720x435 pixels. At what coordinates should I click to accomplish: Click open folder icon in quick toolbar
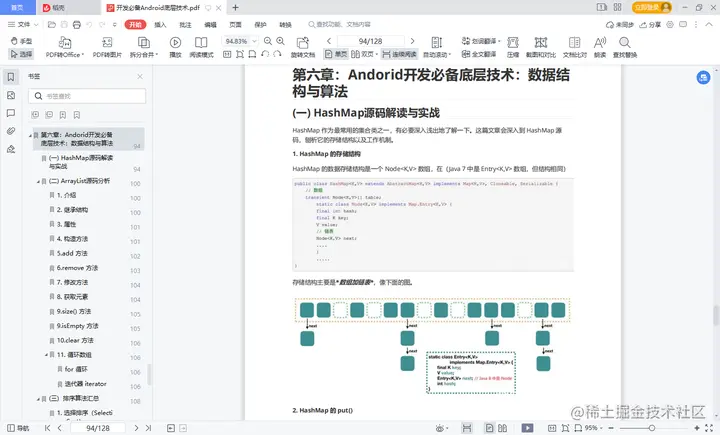[51, 25]
